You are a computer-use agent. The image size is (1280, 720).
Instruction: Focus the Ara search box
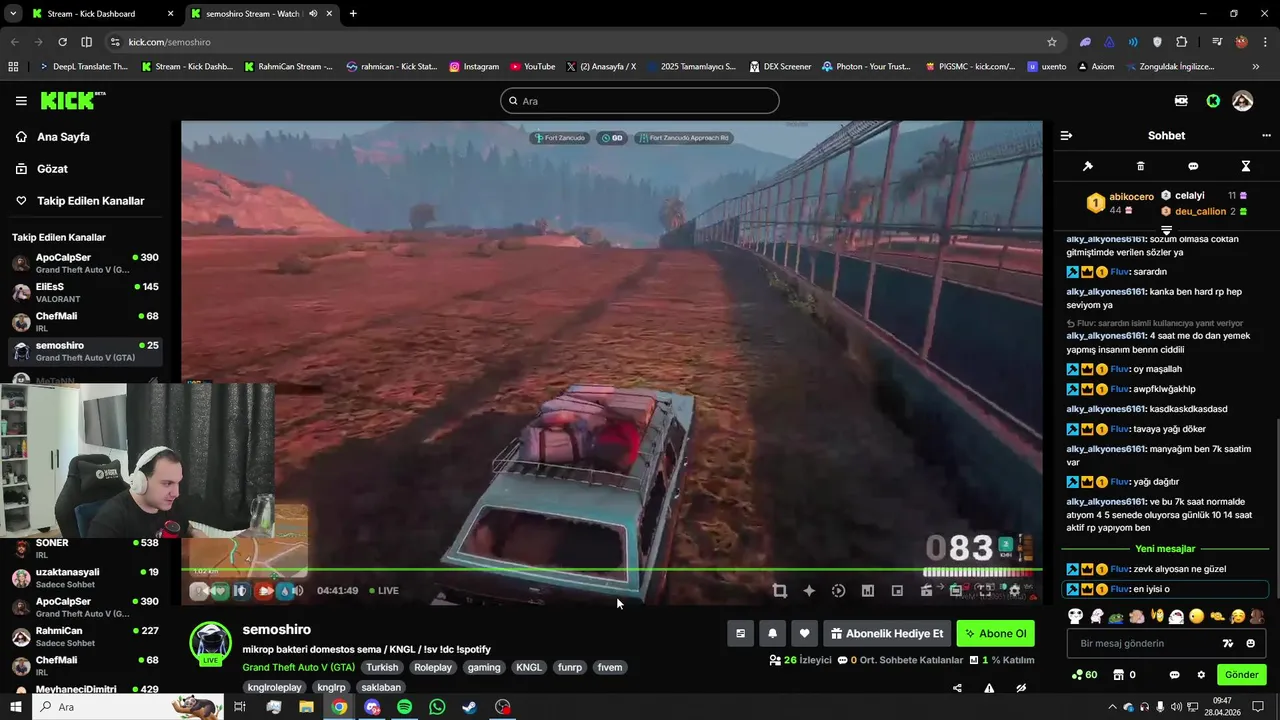pos(639,101)
